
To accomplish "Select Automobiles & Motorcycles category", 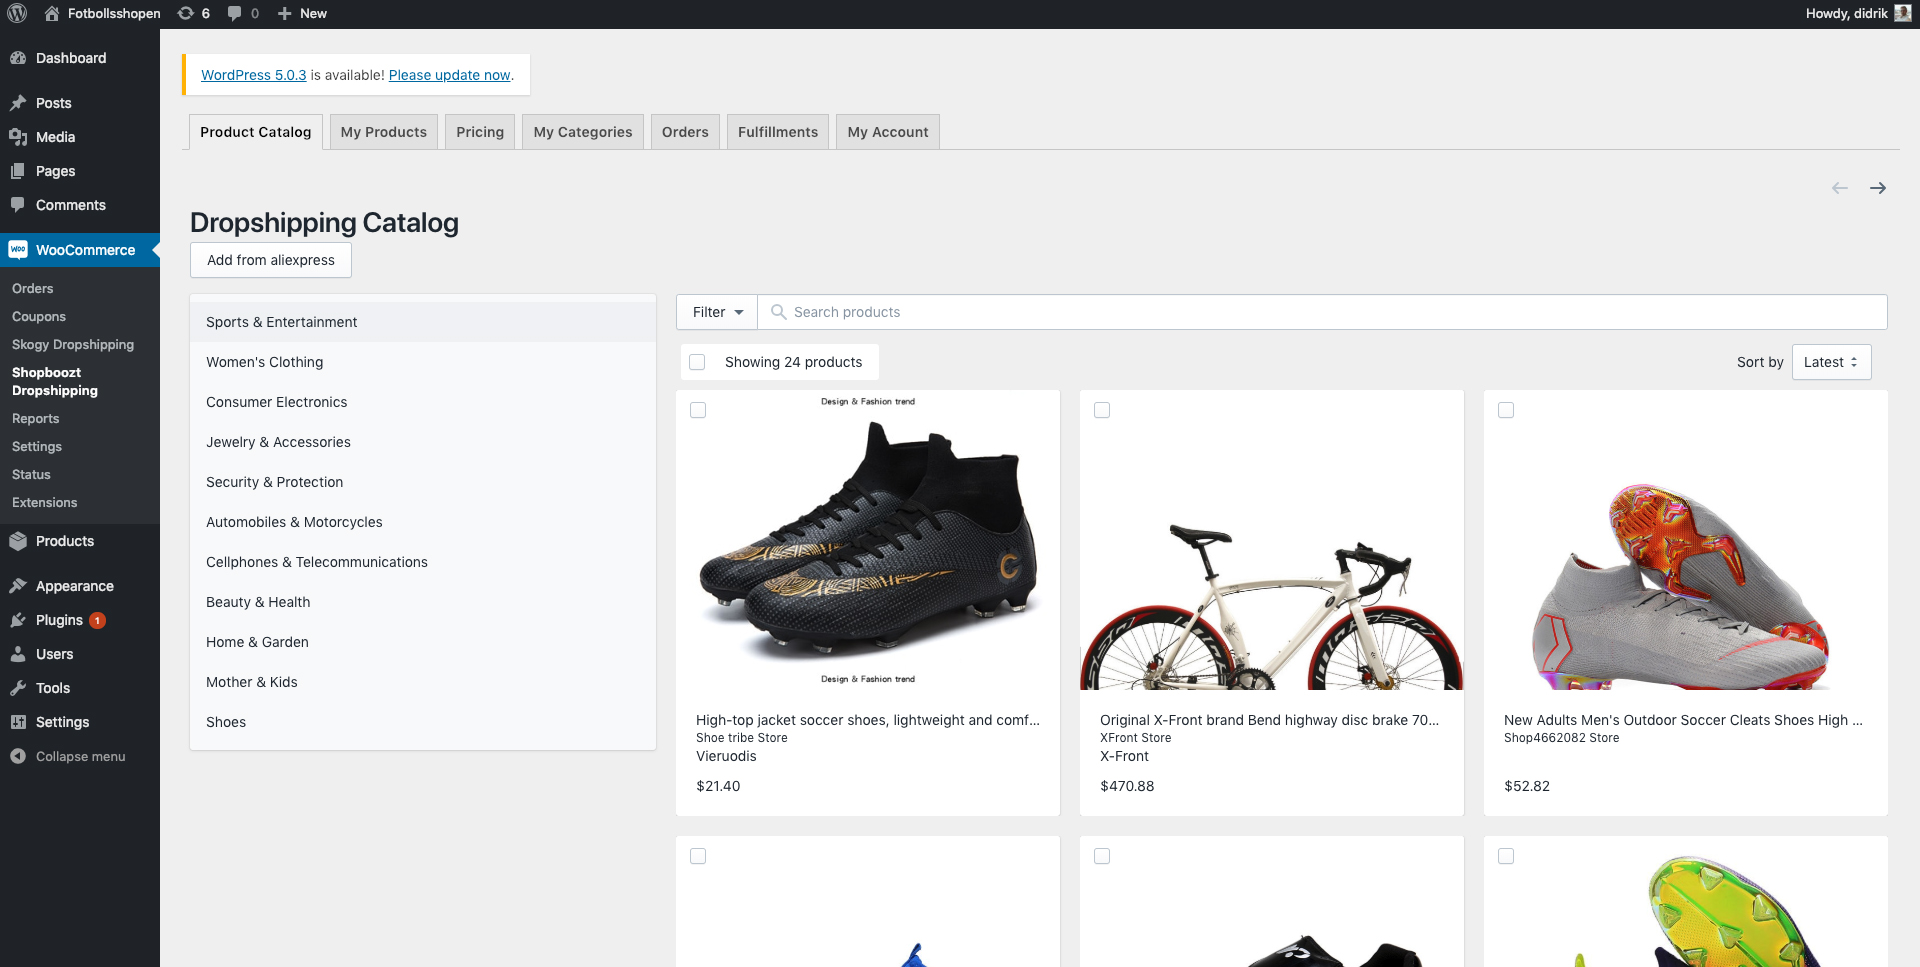I will pyautogui.click(x=423, y=522).
